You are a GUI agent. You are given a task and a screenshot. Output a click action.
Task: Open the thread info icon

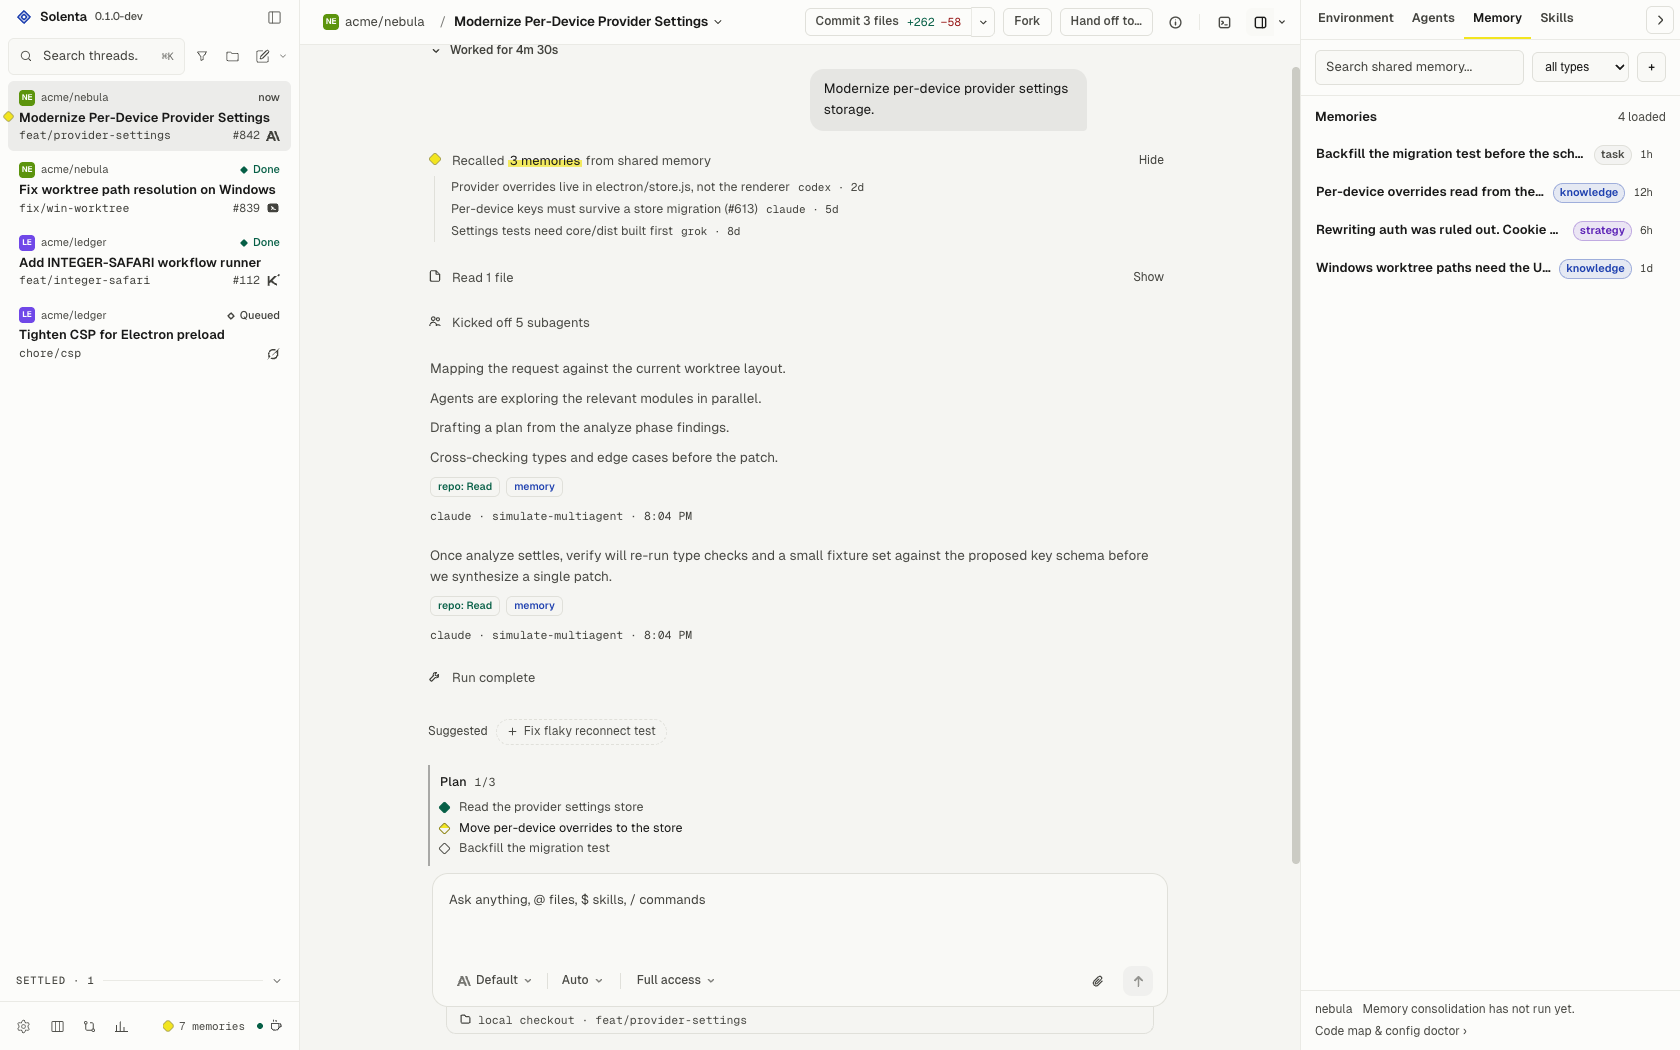pyautogui.click(x=1176, y=22)
